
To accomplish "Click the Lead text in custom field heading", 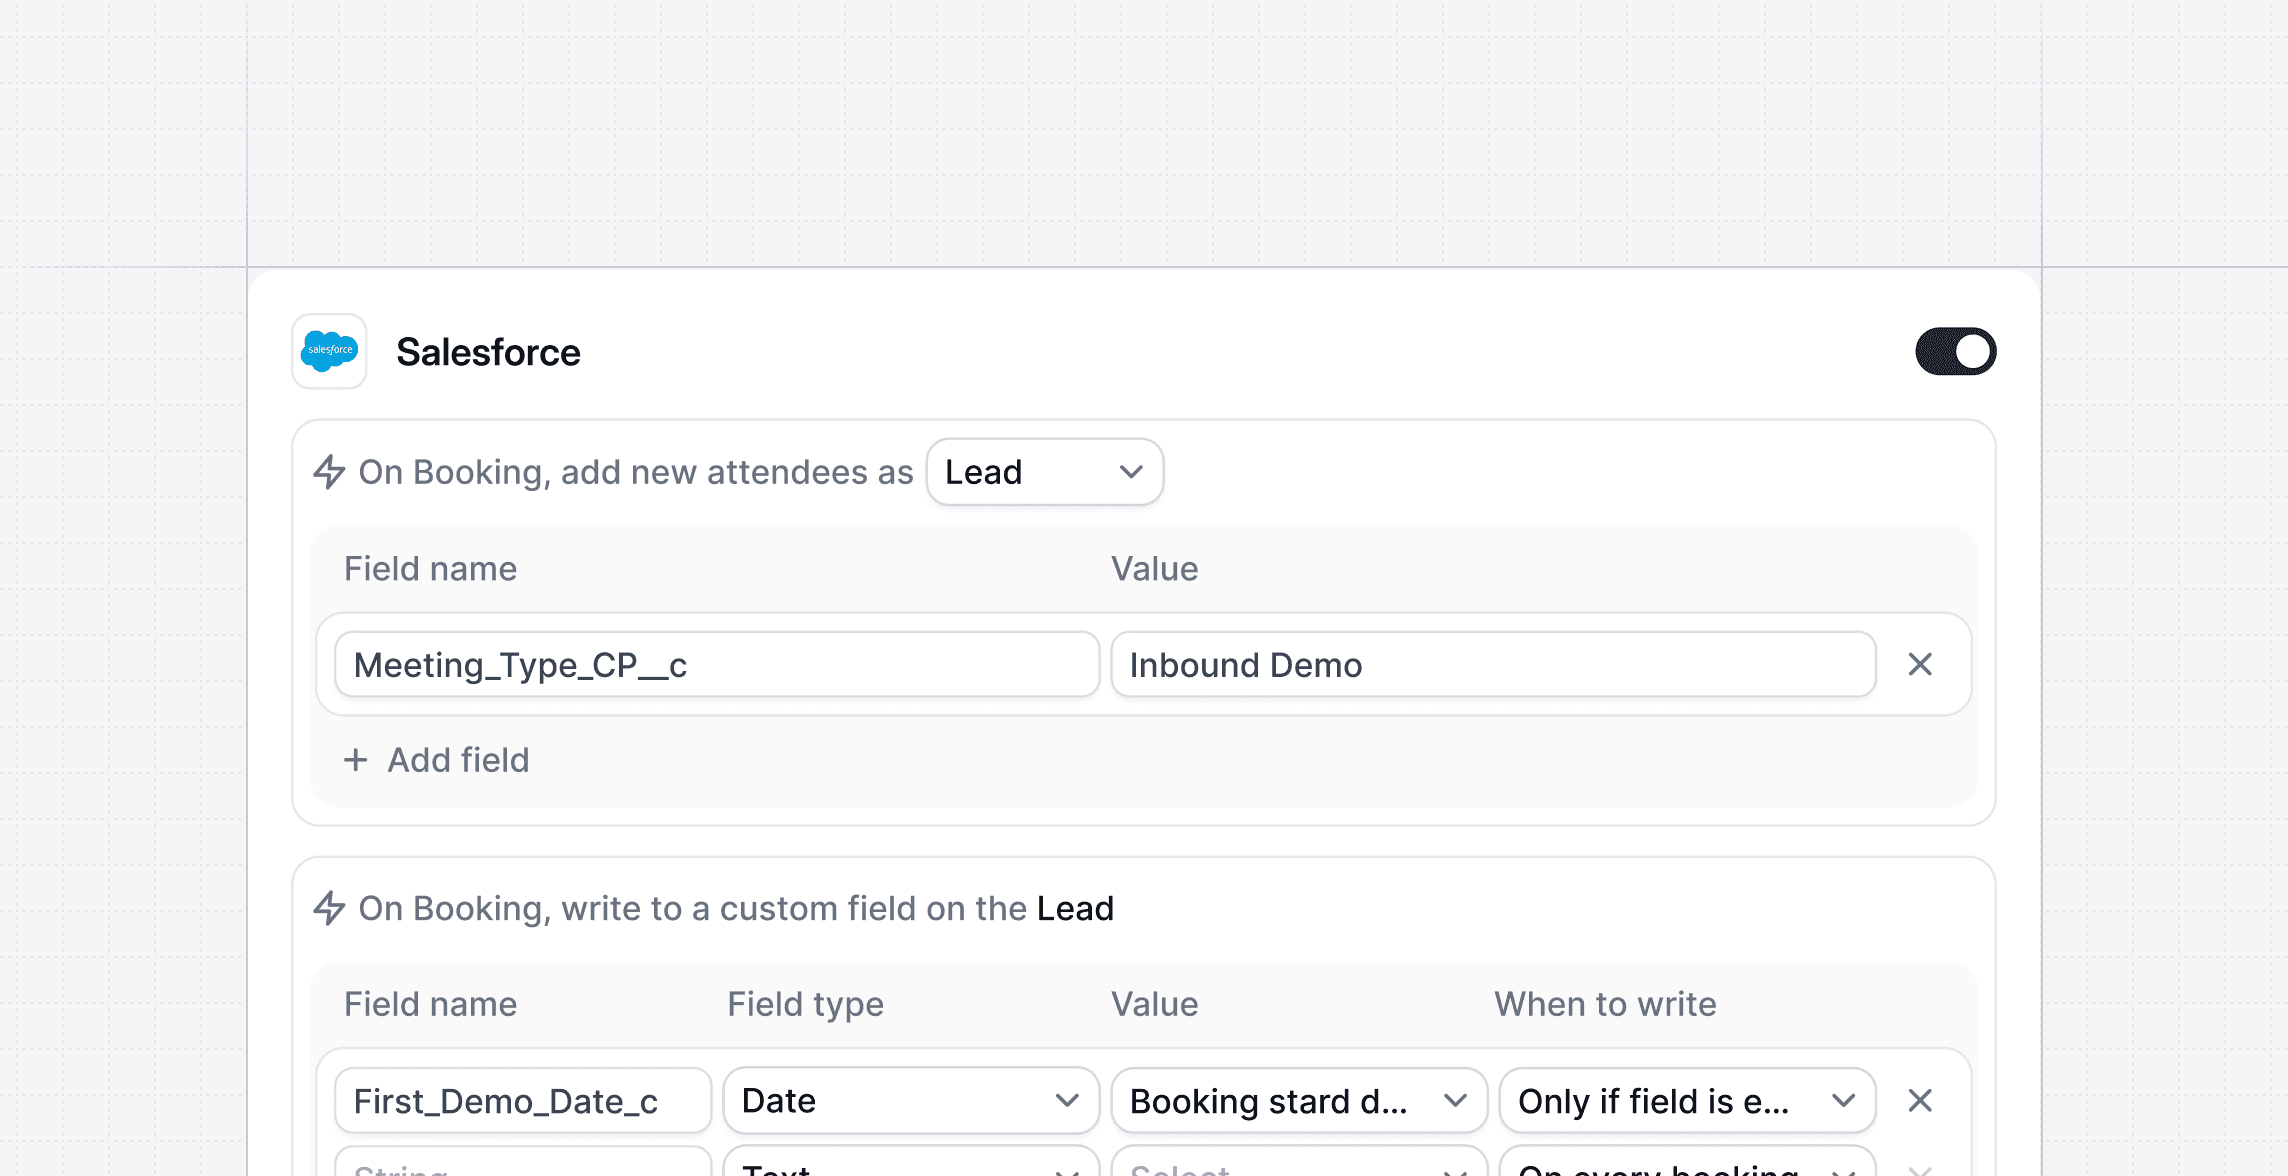I will pos(1075,908).
